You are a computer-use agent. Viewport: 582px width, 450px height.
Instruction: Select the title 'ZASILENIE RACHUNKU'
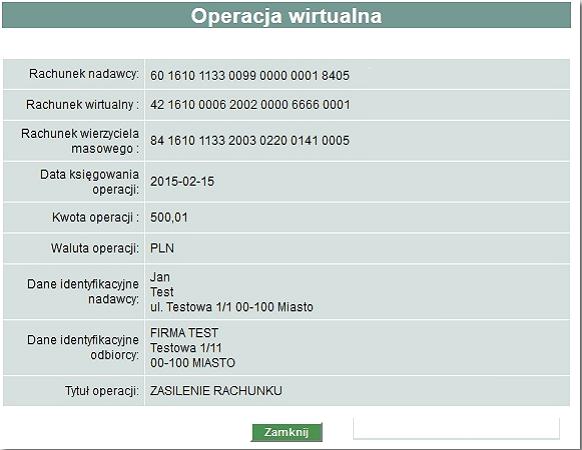[x=216, y=391]
